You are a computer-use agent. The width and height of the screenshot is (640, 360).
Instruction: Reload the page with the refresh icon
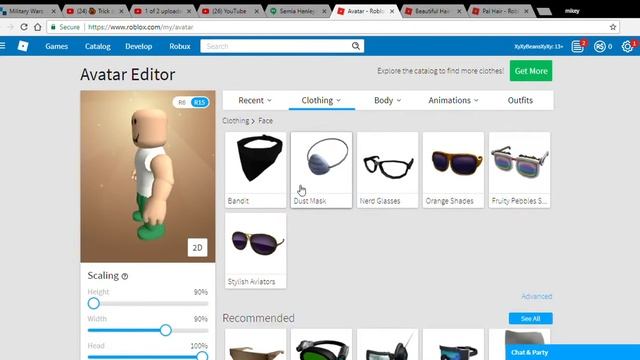coord(24,27)
